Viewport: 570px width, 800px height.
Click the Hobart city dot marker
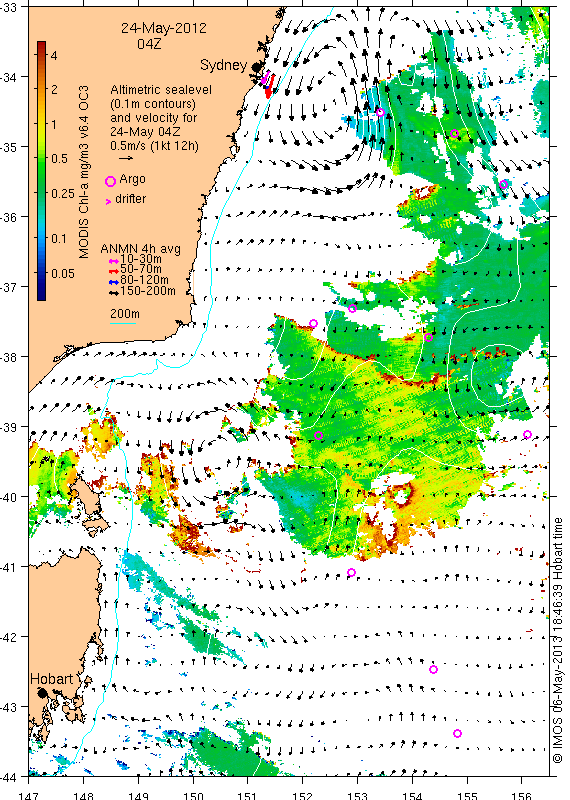point(42,693)
